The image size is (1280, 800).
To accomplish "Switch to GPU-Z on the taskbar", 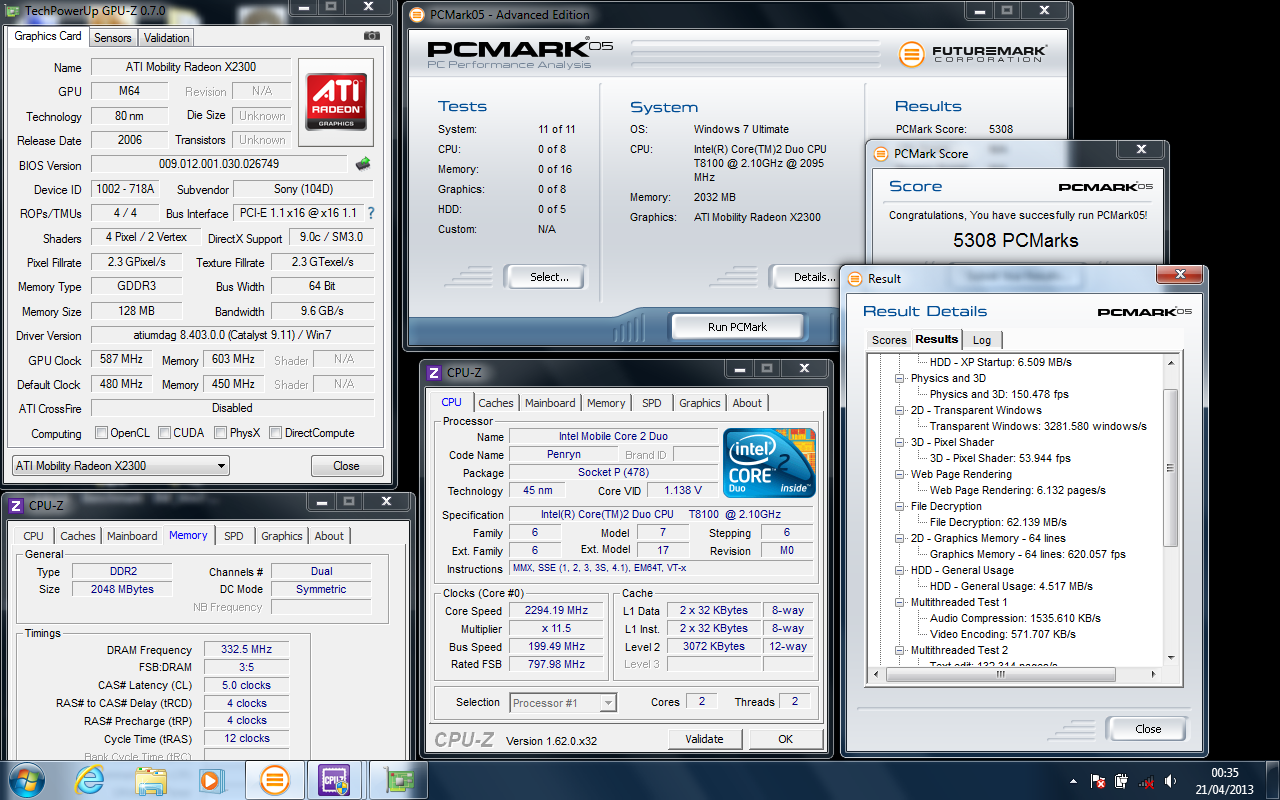I will click(396, 780).
